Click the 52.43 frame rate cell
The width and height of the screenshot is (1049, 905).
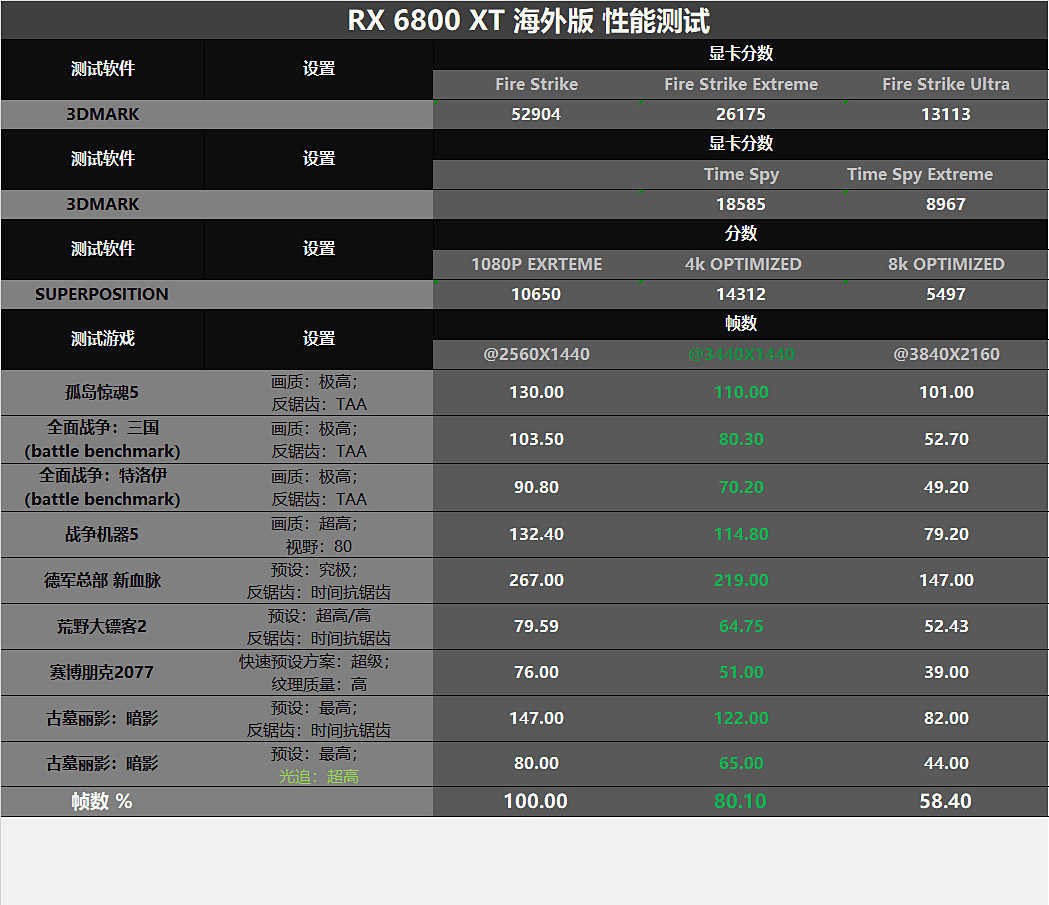tap(946, 627)
